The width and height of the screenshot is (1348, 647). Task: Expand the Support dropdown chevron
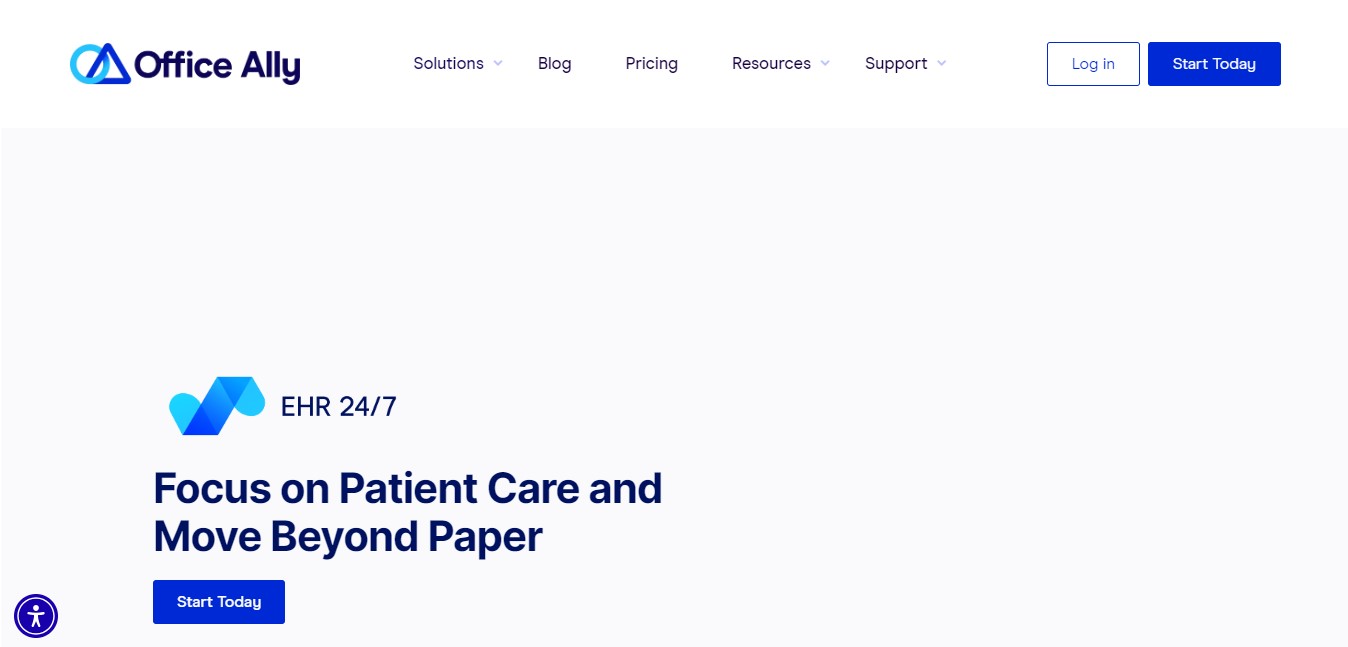[941, 63]
